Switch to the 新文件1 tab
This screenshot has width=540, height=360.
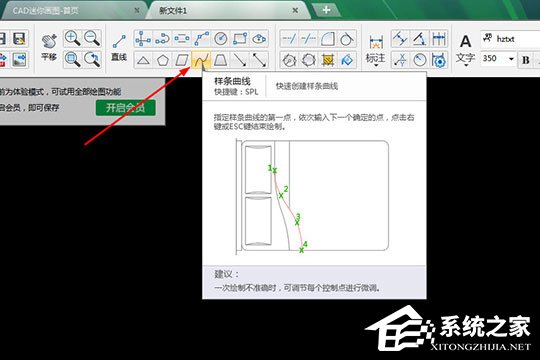tap(173, 11)
